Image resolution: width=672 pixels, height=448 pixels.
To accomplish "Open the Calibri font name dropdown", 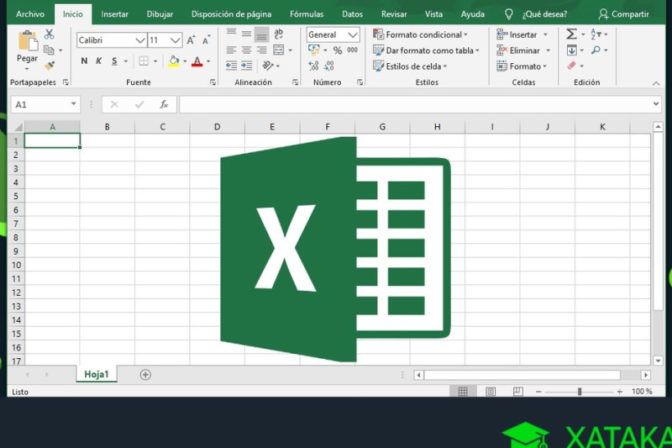I will (140, 40).
